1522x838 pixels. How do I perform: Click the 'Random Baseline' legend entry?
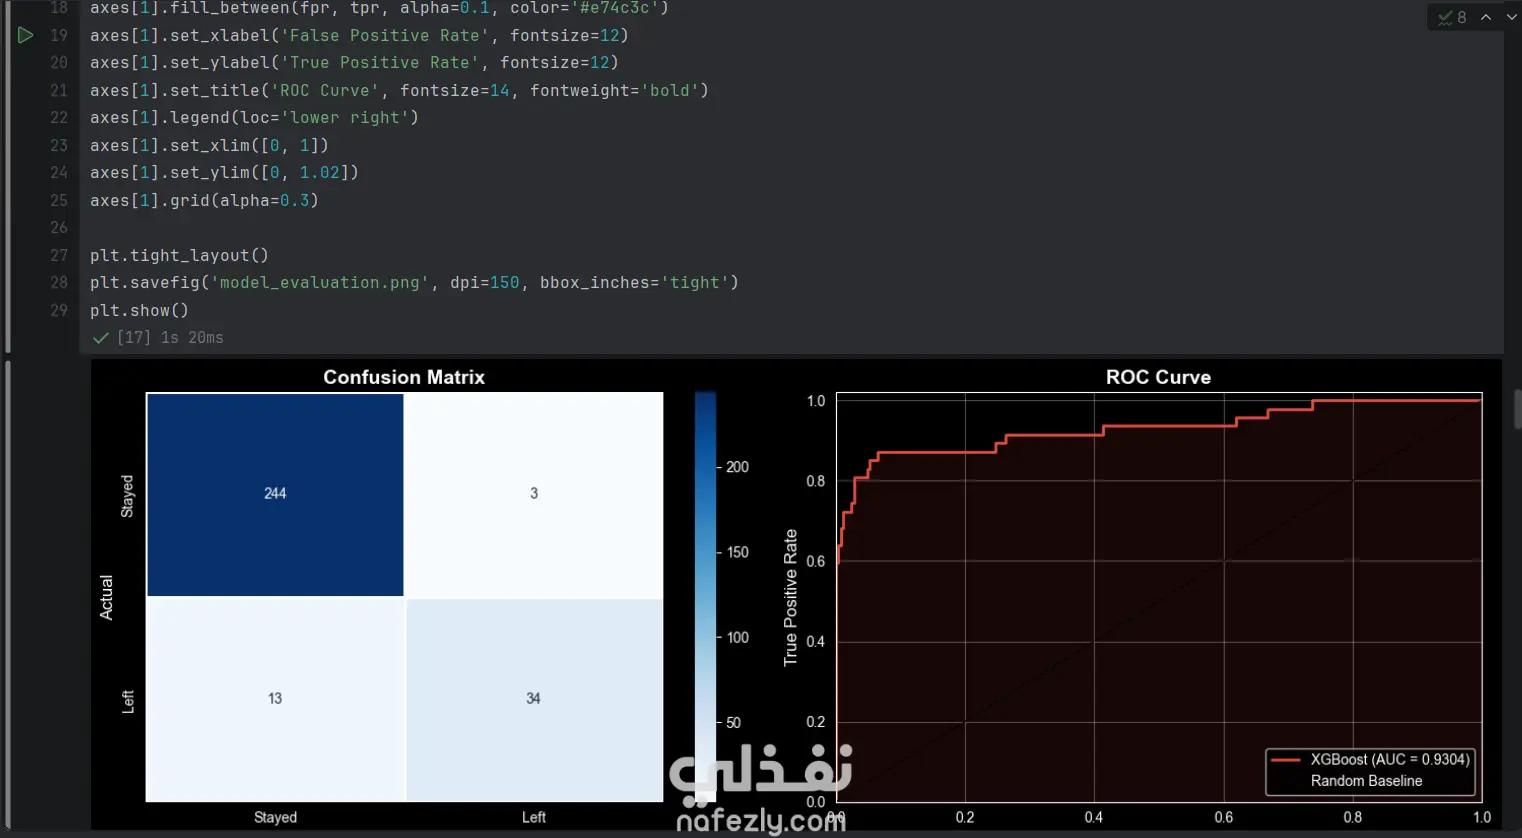click(x=1366, y=781)
